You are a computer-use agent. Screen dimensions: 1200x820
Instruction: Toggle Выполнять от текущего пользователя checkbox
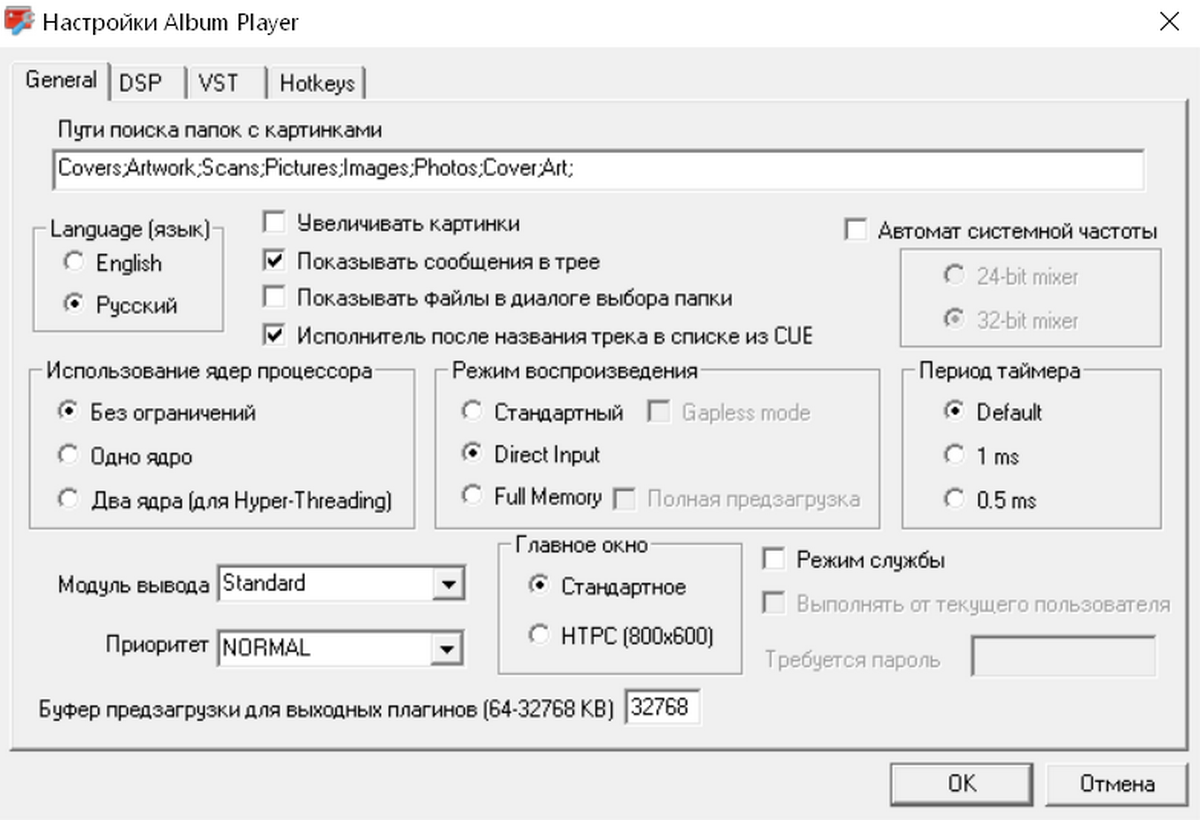(966, 604)
